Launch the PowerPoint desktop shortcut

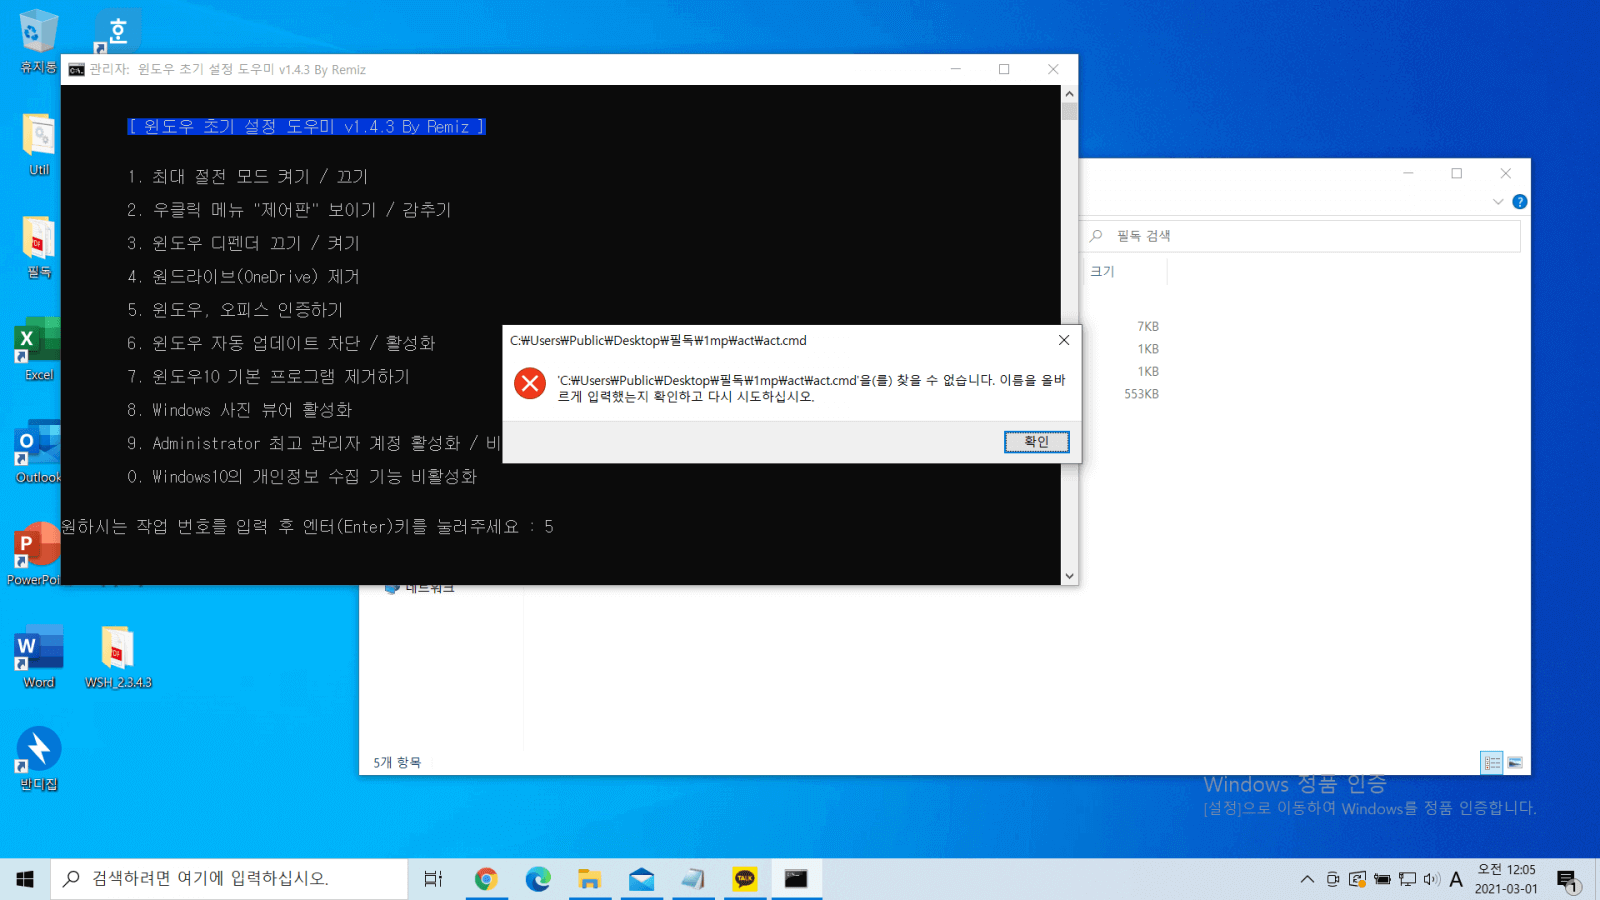point(36,554)
